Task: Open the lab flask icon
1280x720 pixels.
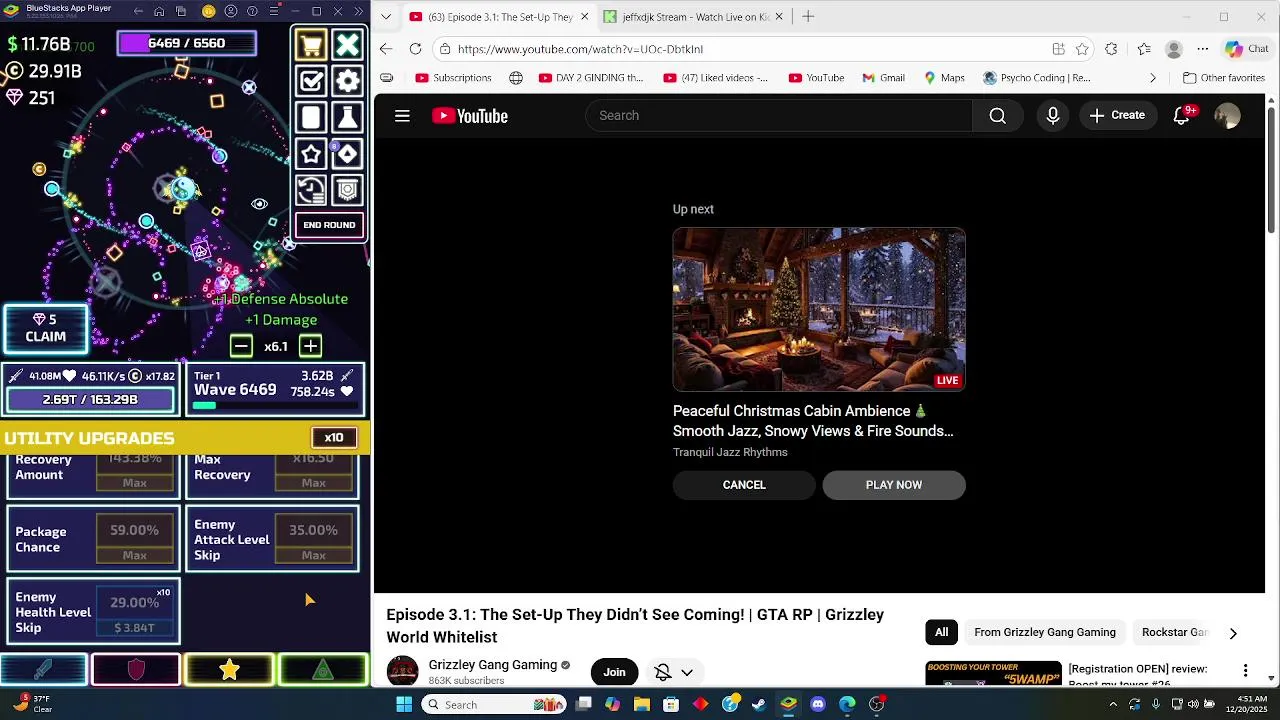Action: (347, 118)
